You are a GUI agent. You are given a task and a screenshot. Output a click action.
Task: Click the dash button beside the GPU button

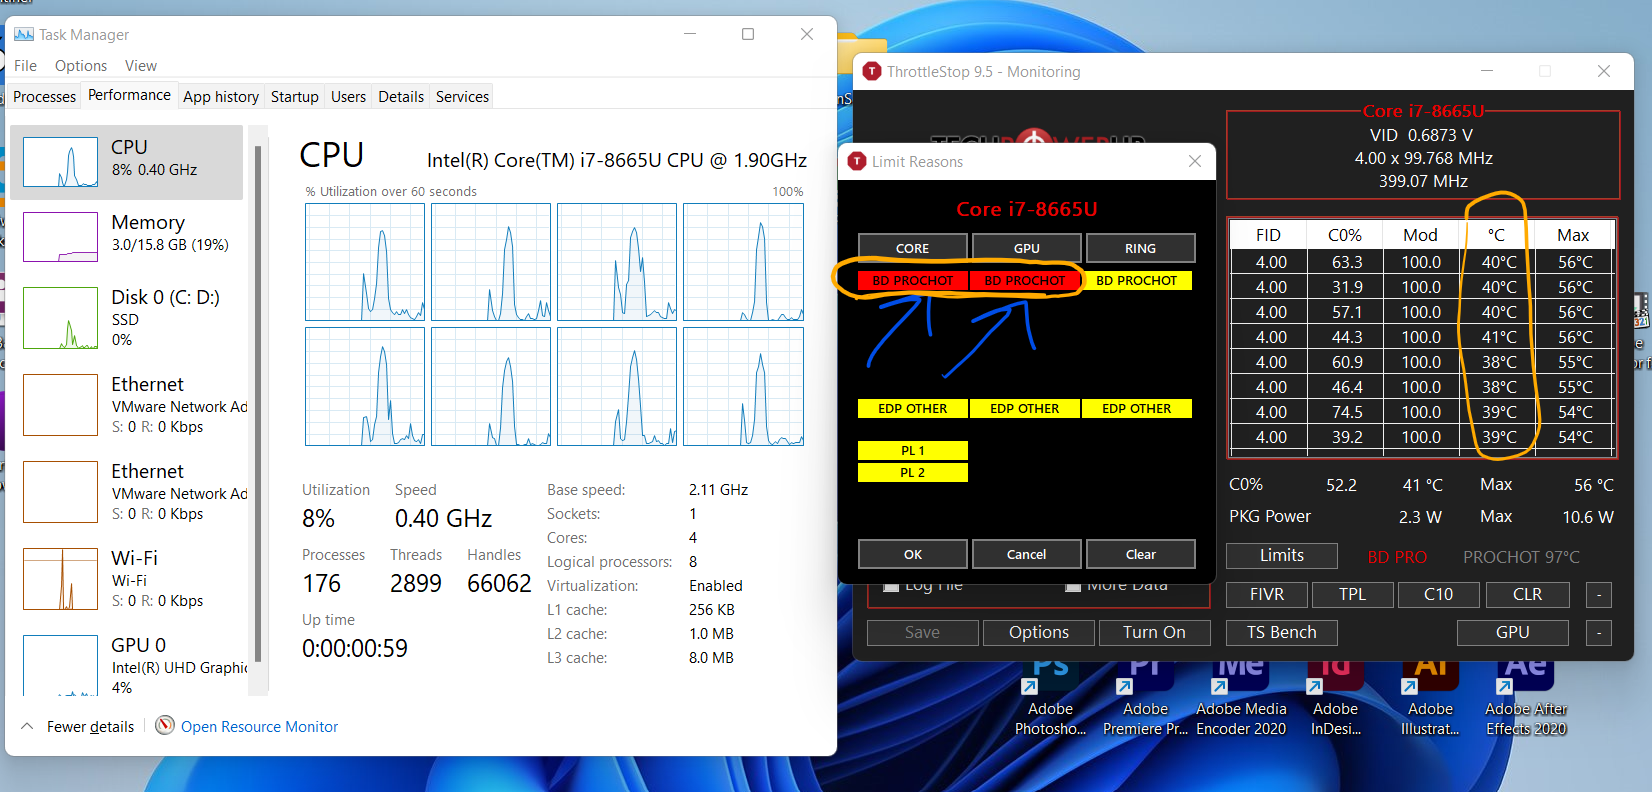point(1599,632)
